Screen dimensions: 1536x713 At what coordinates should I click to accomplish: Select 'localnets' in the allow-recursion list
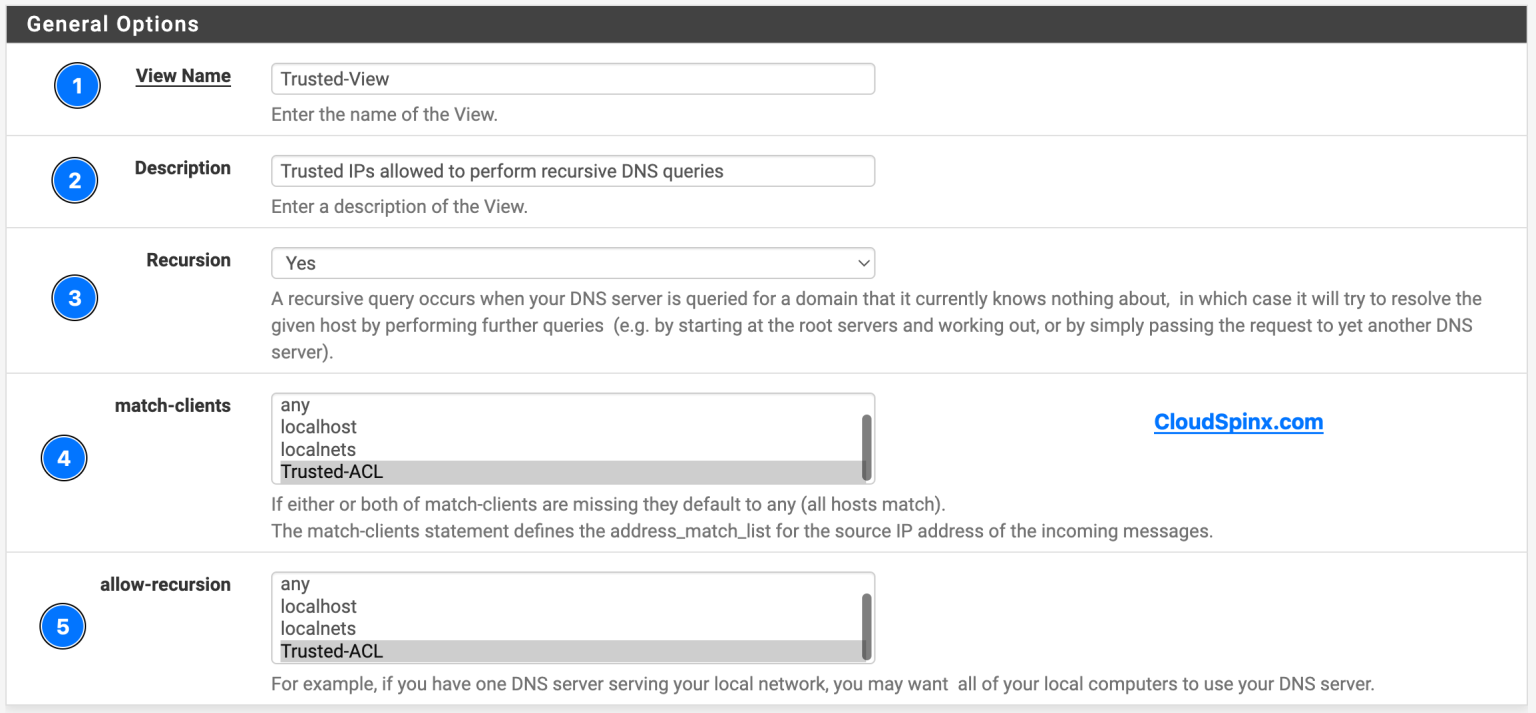coord(400,628)
